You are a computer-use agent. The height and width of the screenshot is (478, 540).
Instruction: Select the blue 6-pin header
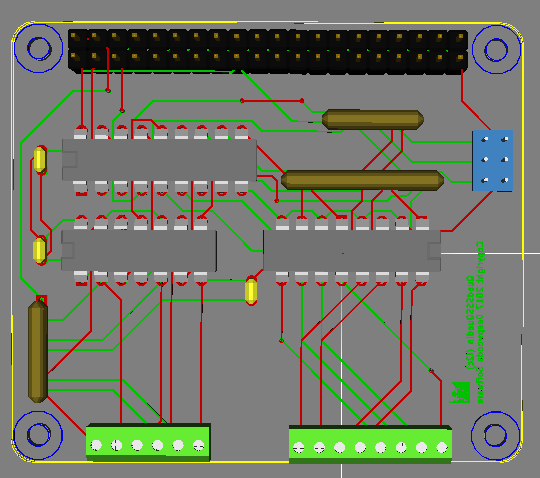493,160
